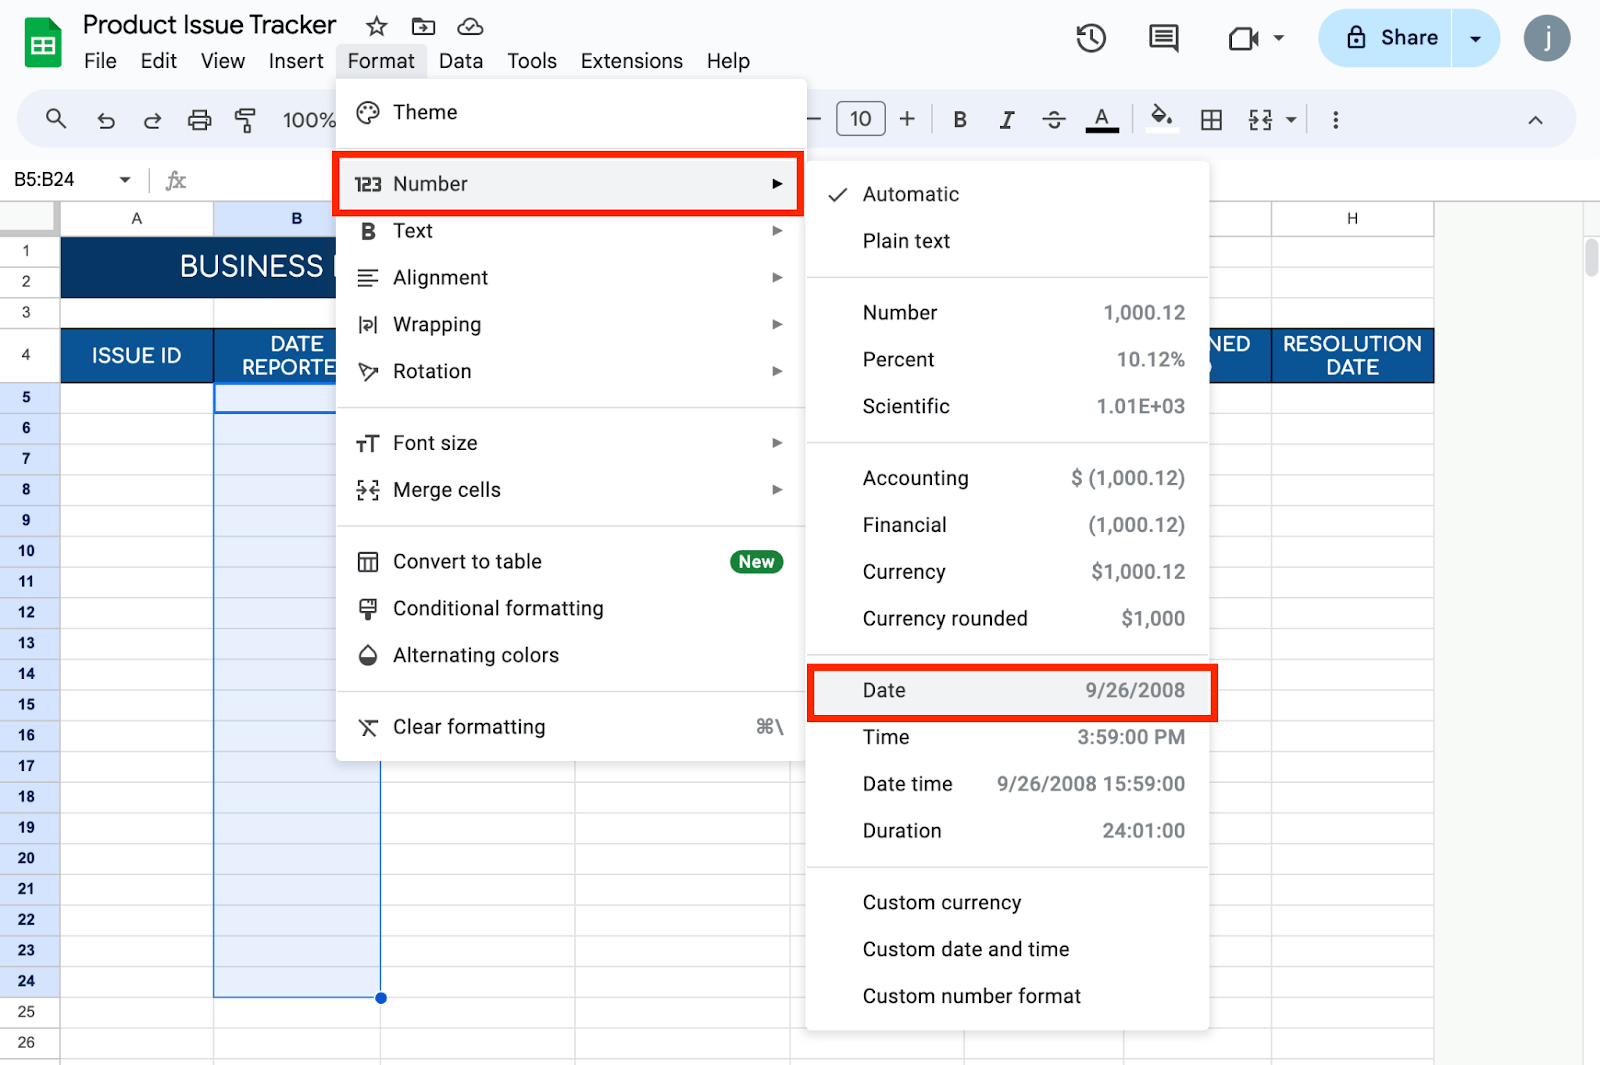Click the font size input box

tap(860, 120)
